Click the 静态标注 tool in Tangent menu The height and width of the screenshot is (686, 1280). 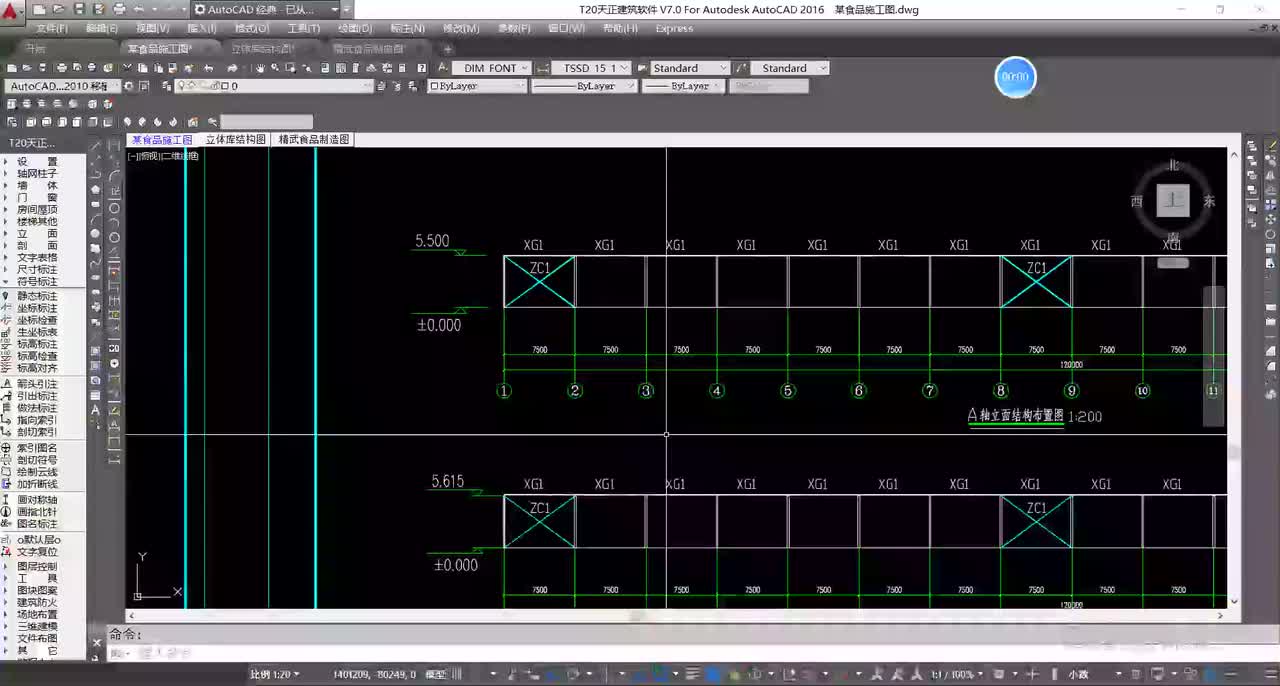tap(36, 296)
